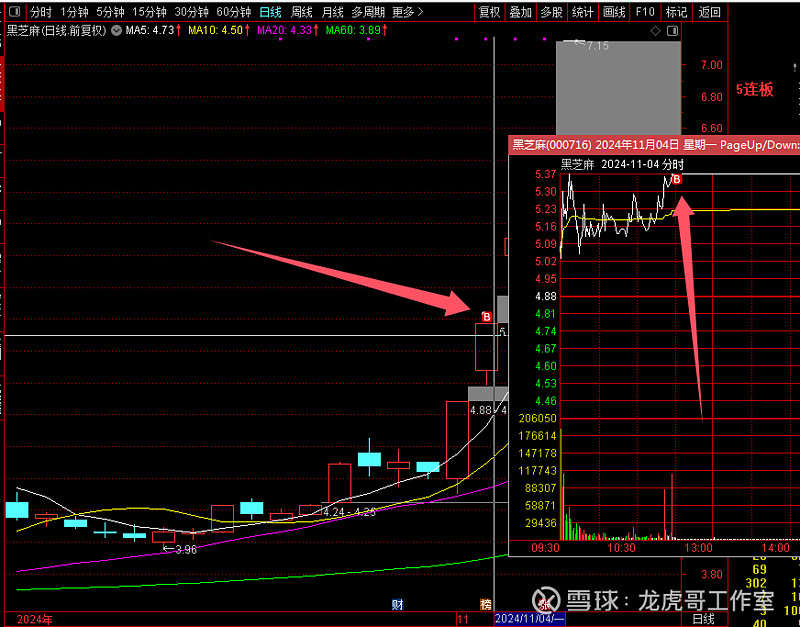Click the 3.80 price axis label
The width and height of the screenshot is (800, 627).
coord(712,574)
